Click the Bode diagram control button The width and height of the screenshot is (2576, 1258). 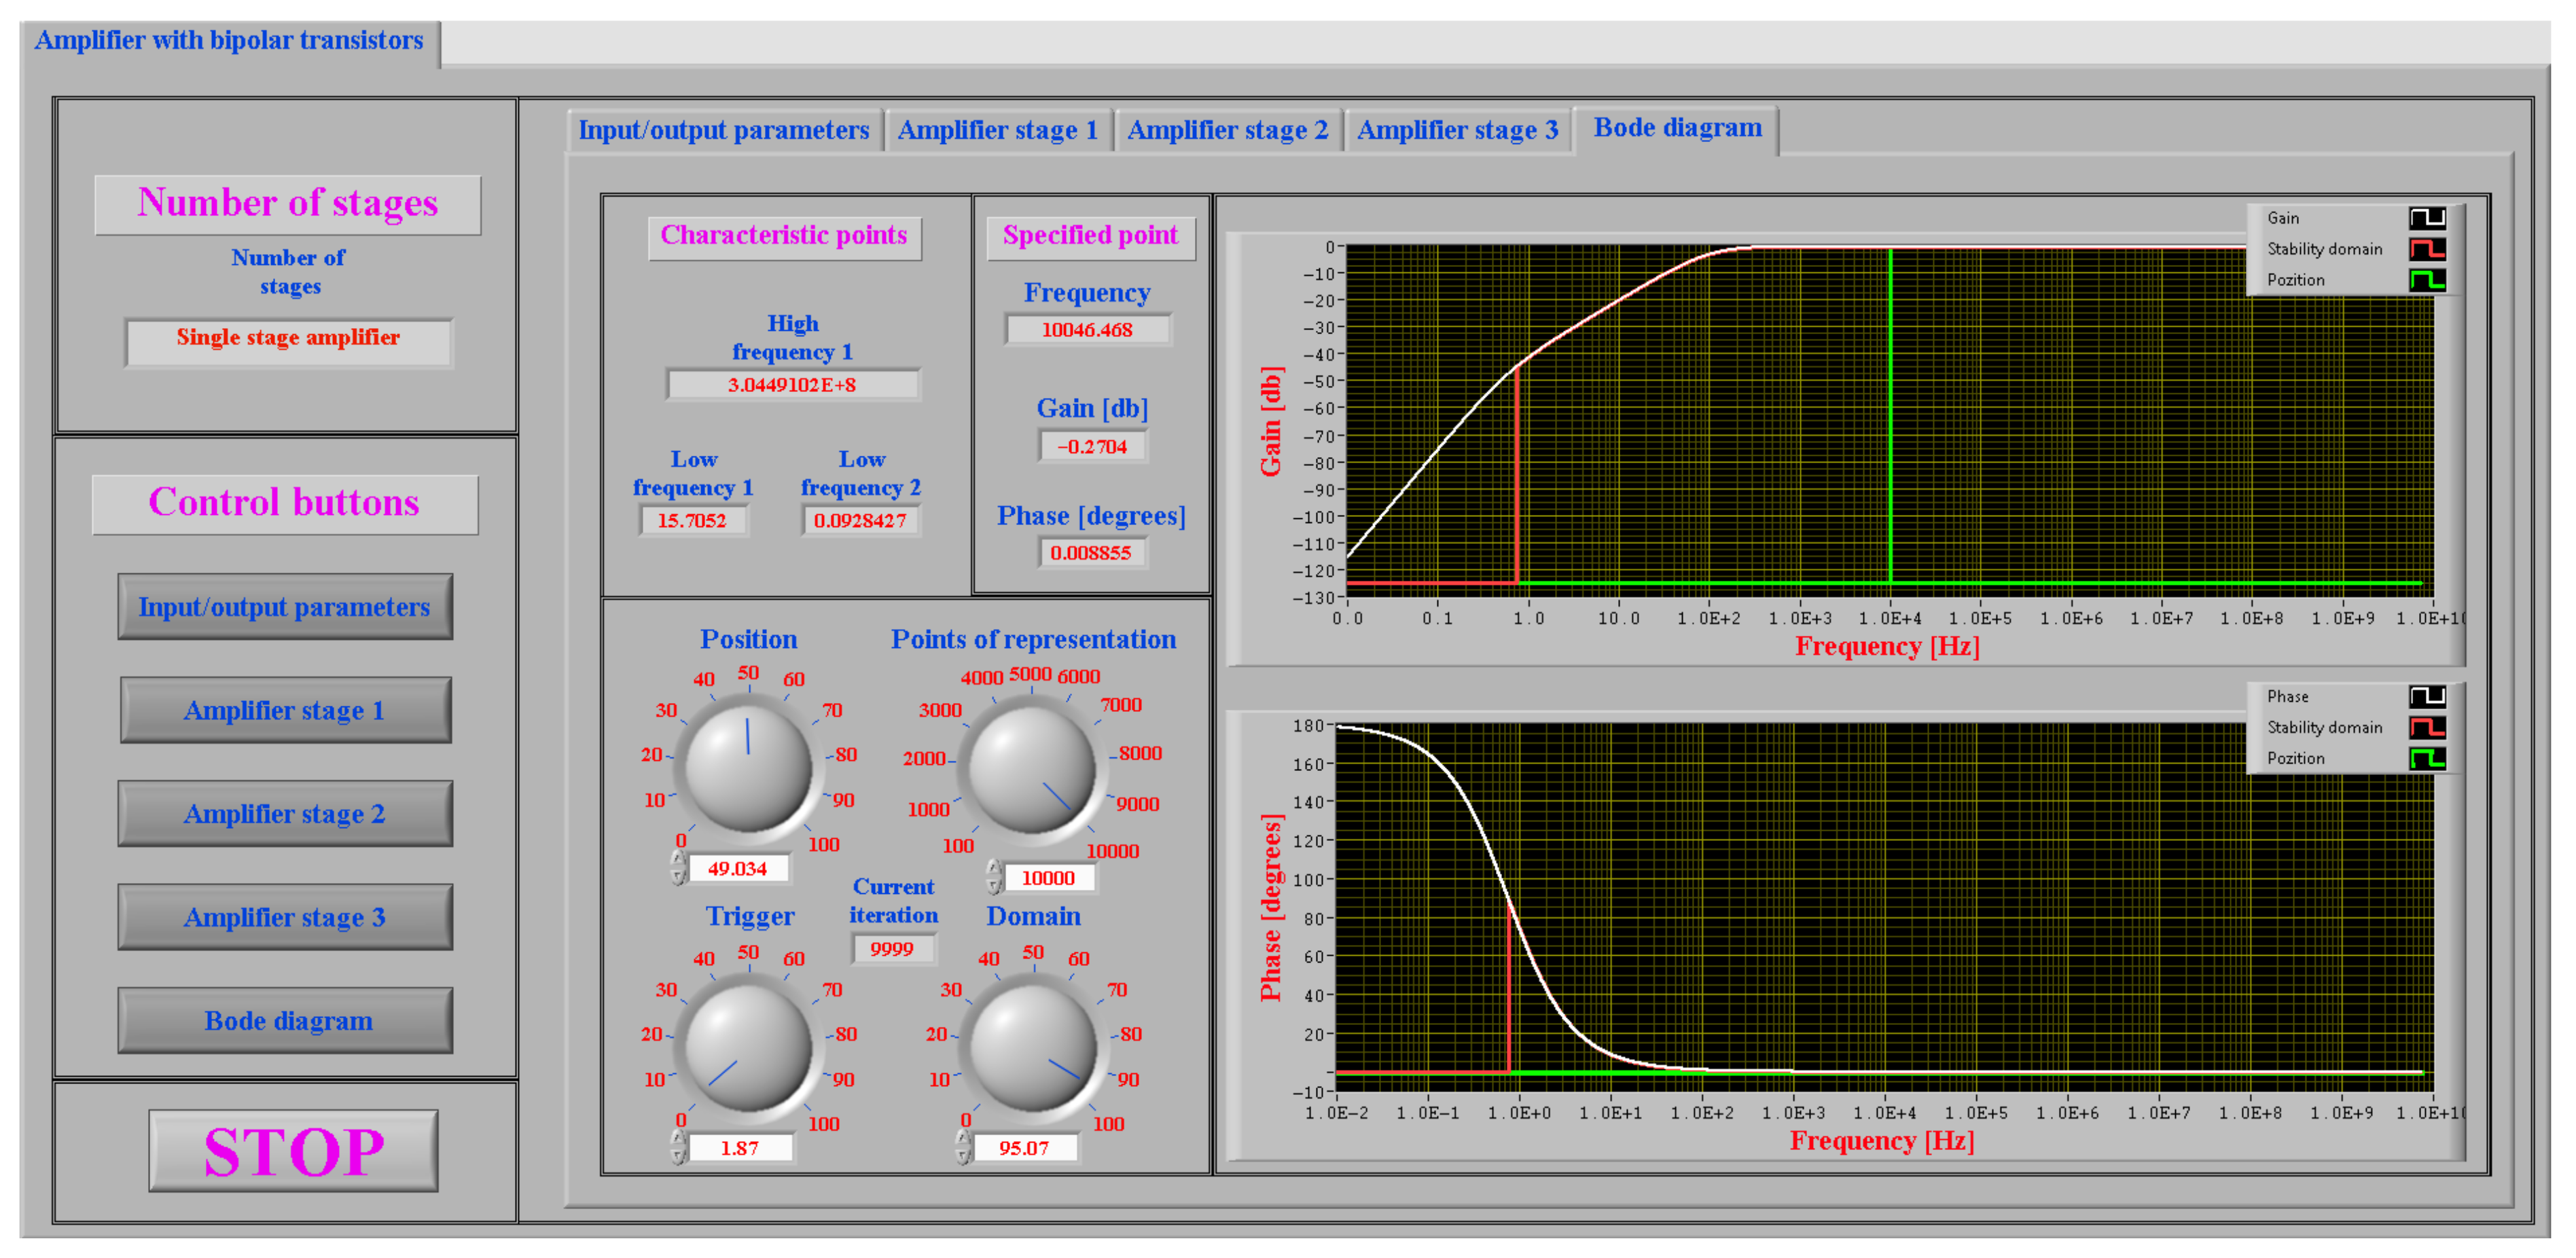coord(286,1020)
